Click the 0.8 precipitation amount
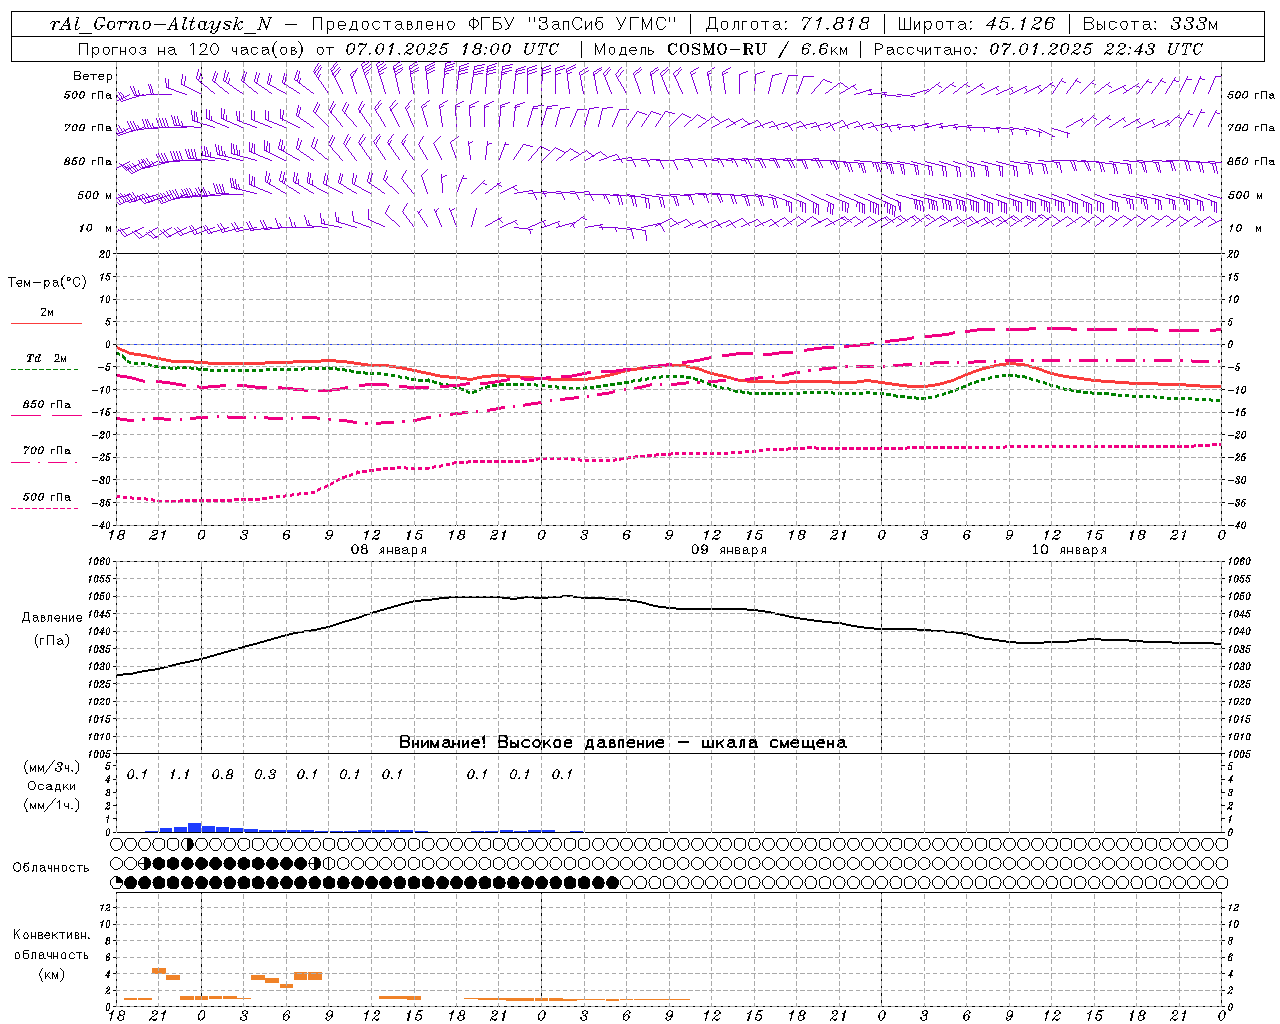The width and height of the screenshot is (1280, 1024). coord(222,775)
